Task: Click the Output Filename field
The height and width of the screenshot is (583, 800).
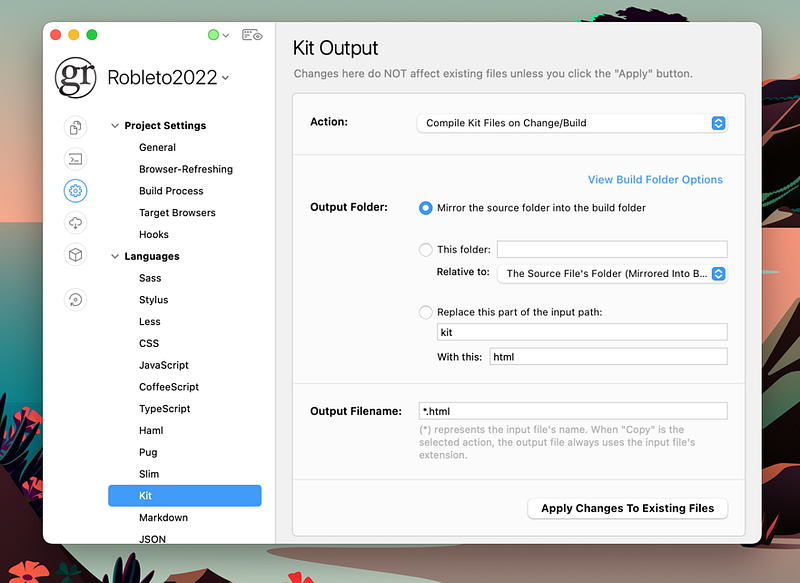Action: (573, 411)
